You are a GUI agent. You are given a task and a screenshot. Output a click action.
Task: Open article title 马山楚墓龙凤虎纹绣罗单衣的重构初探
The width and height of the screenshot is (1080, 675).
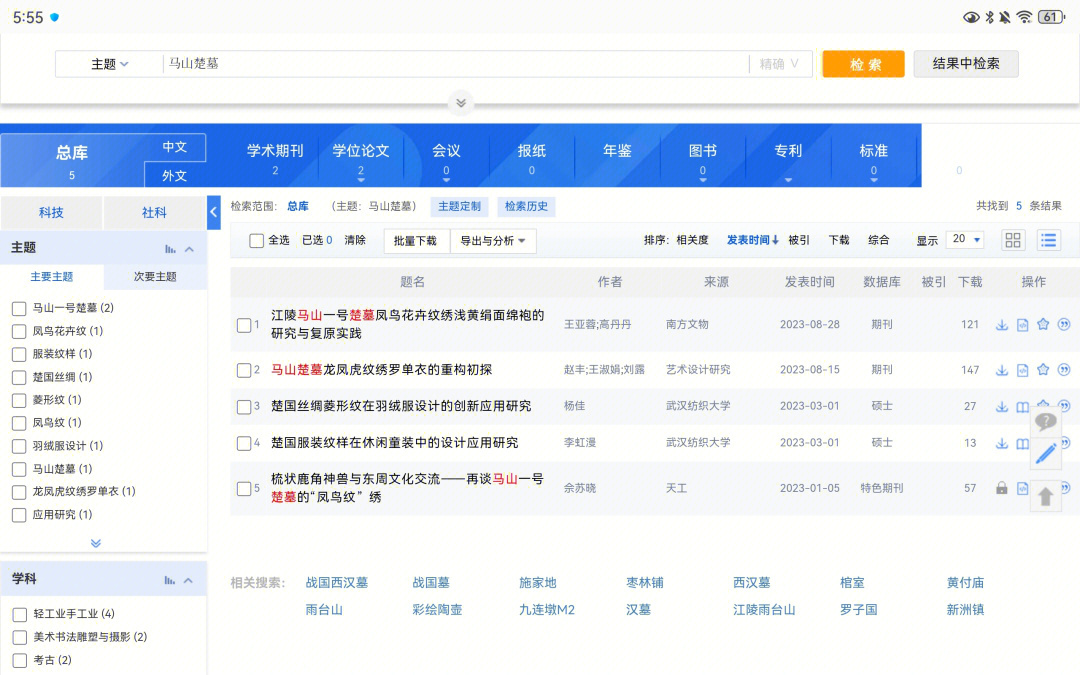click(x=382, y=370)
